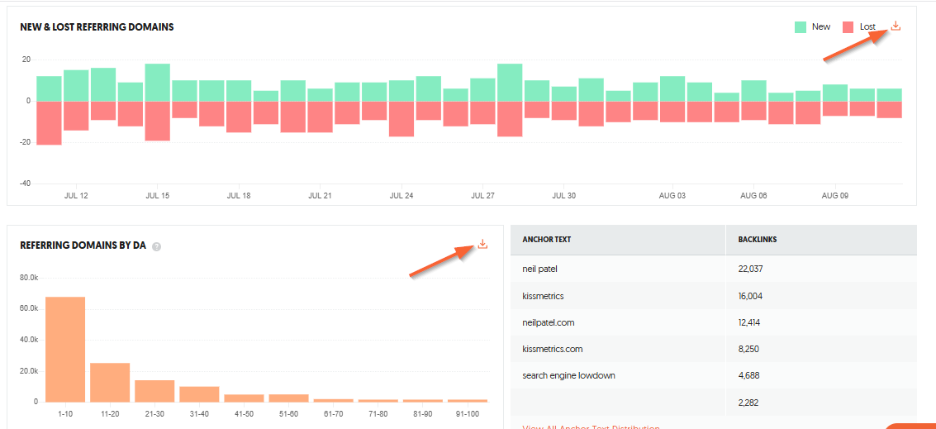936x429 pixels.
Task: Click the 61-70 axis label
Action: point(334,413)
